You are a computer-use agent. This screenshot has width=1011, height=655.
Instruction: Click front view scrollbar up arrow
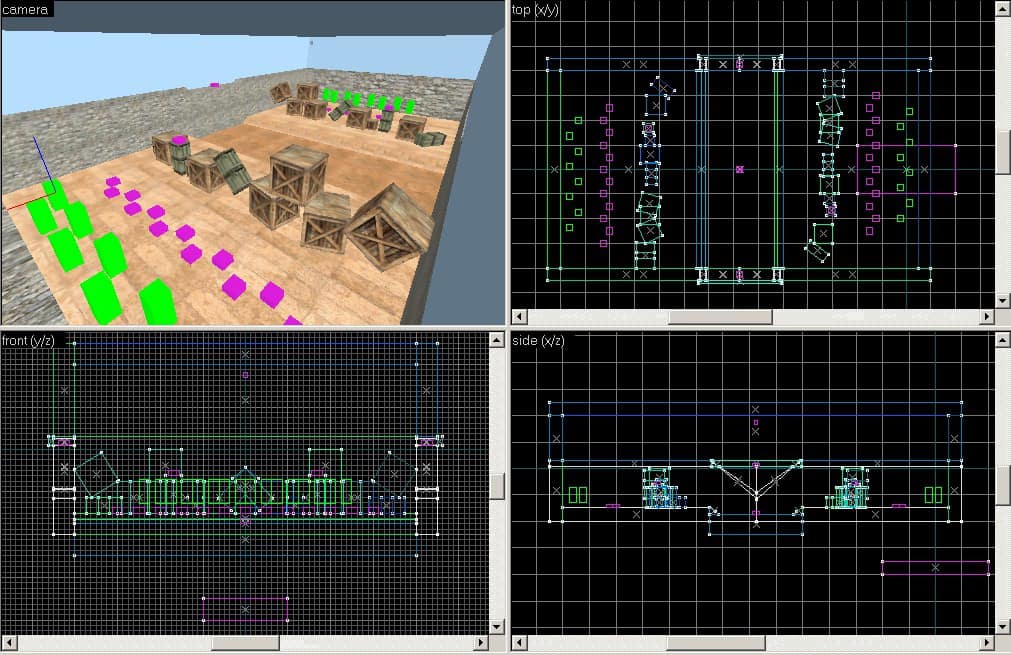[496, 340]
